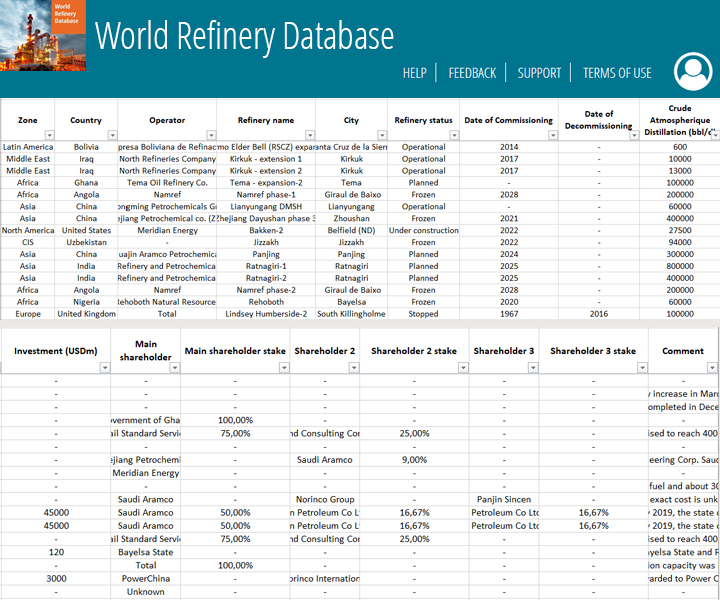Click the SUPPORT link
The width and height of the screenshot is (720, 600).
(539, 73)
